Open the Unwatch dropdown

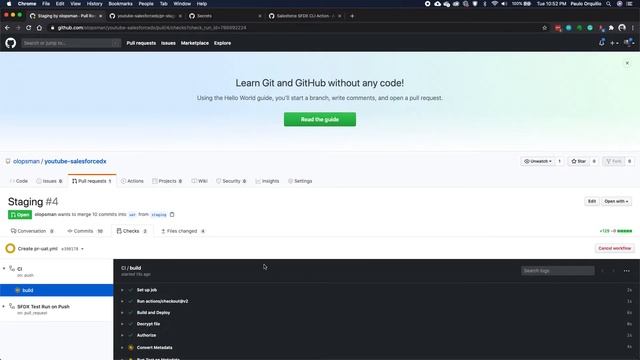[538, 161]
